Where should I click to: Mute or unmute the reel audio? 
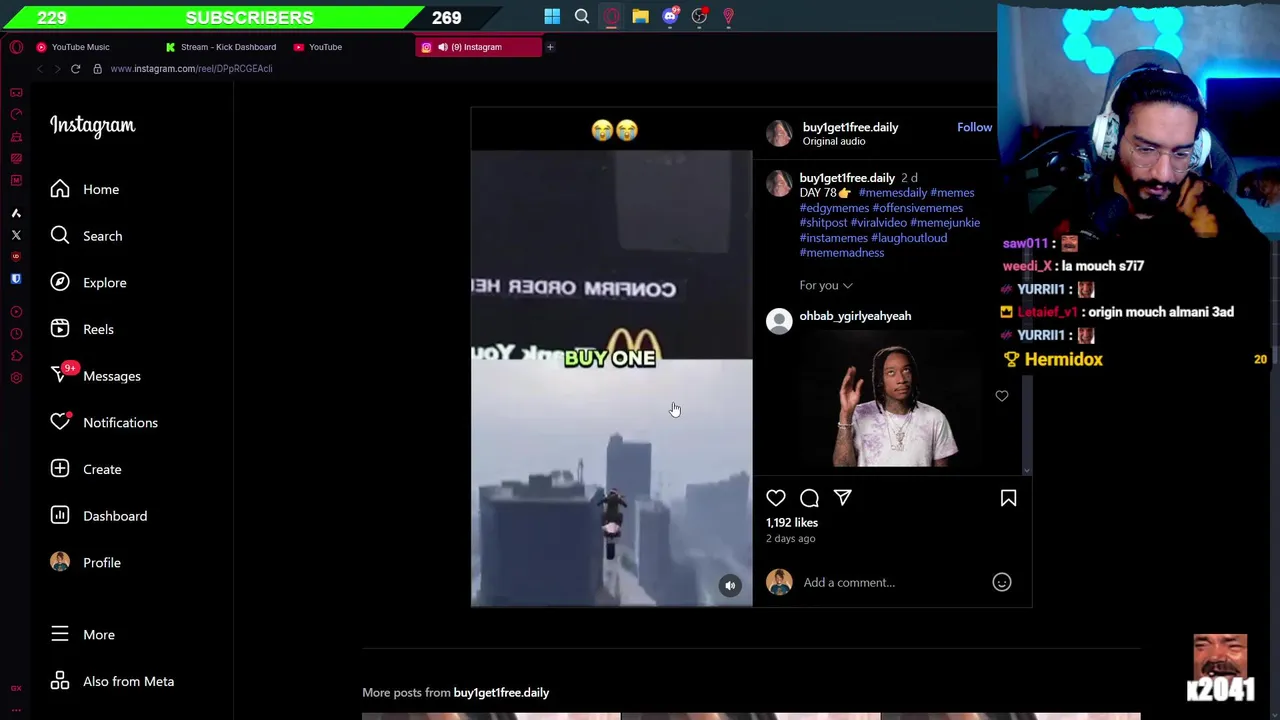point(730,586)
